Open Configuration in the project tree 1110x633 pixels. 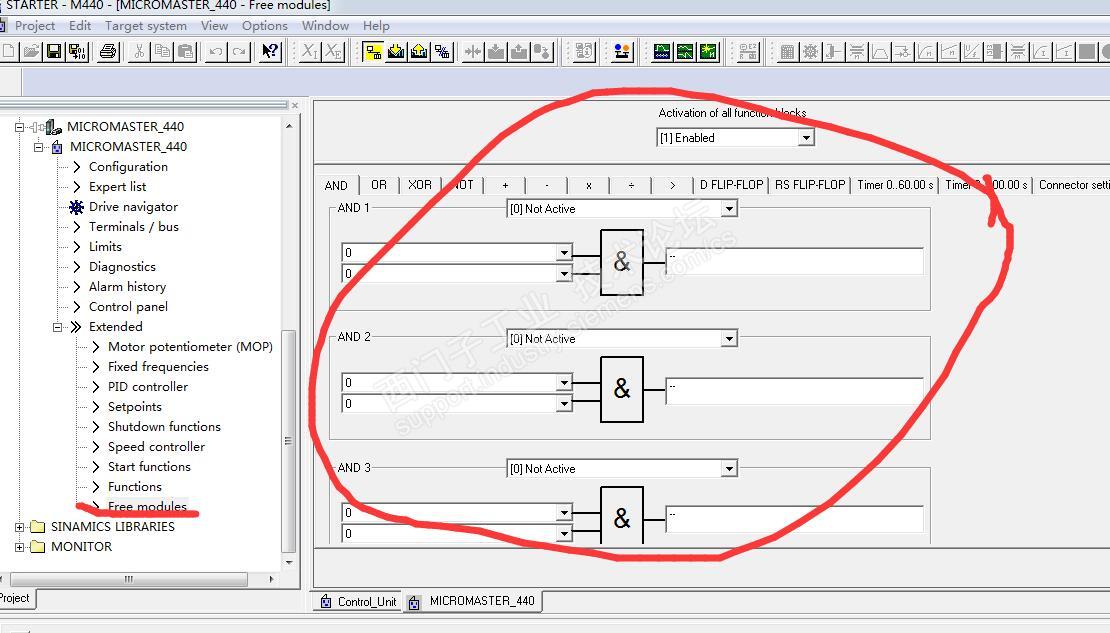(128, 167)
